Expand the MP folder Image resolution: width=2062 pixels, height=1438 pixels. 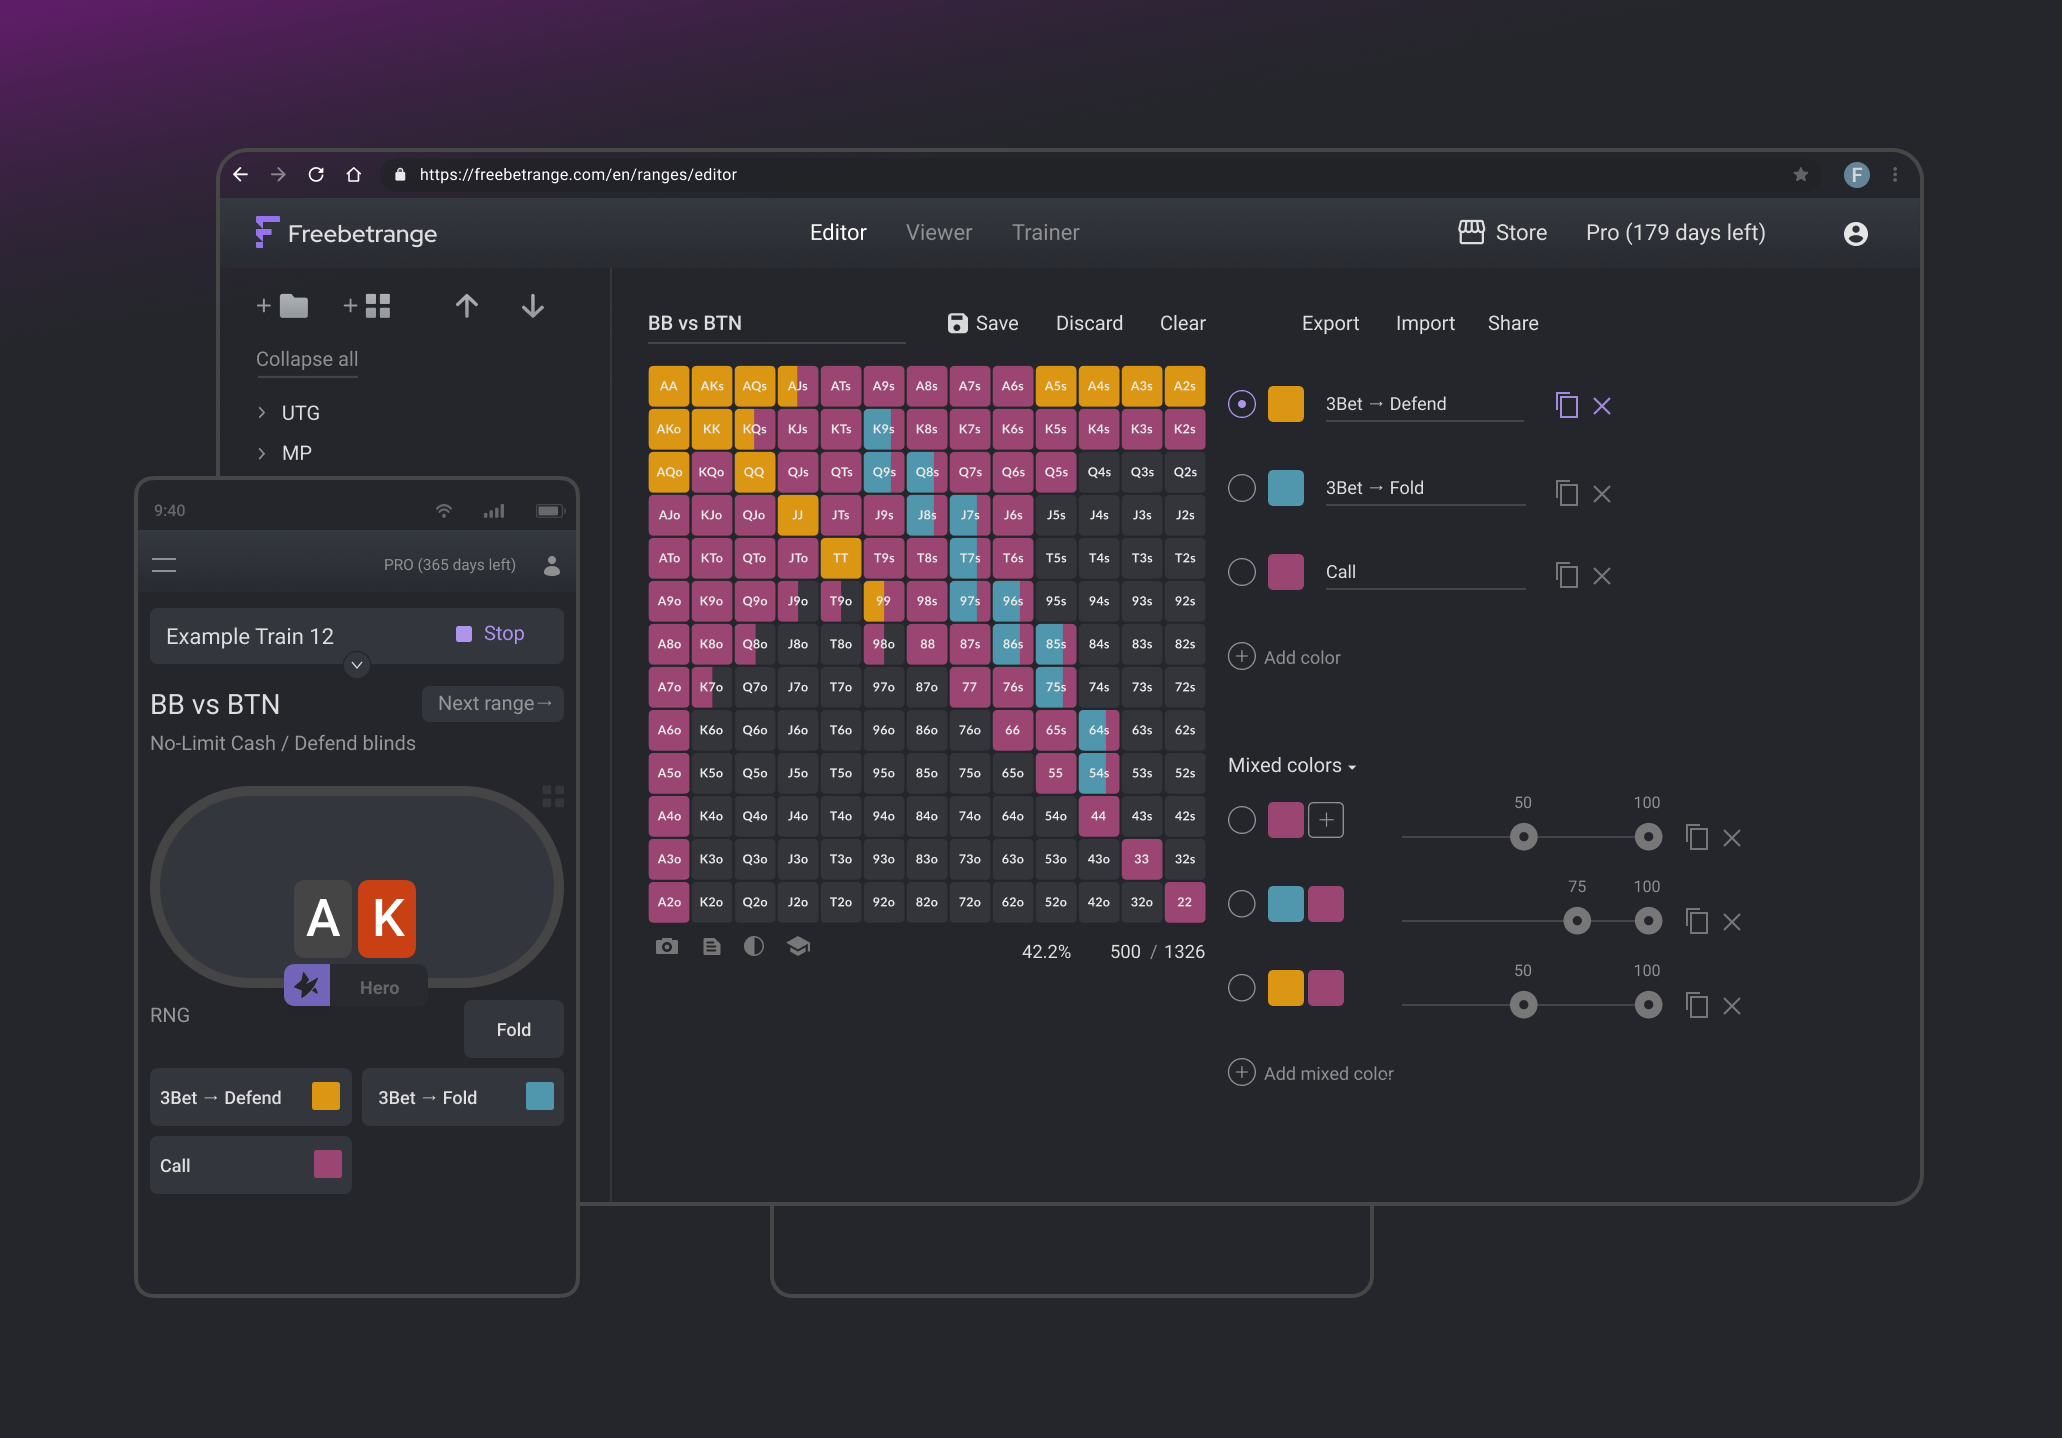(262, 453)
